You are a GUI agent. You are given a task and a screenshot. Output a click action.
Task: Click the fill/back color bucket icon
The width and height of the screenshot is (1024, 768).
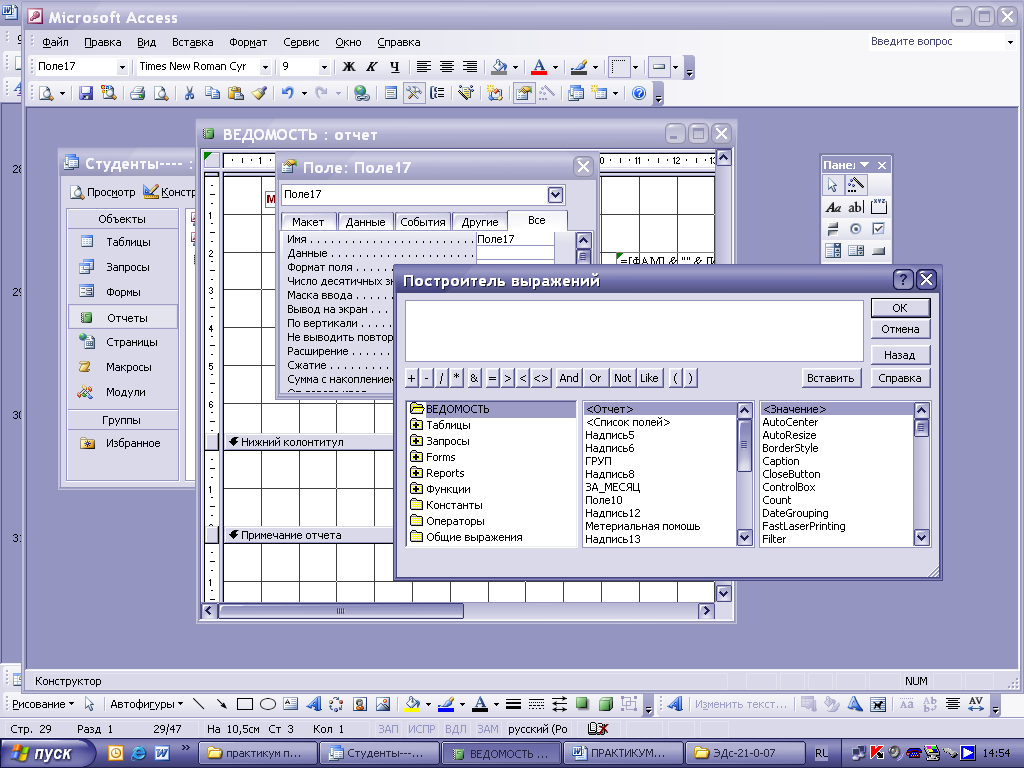click(x=500, y=67)
